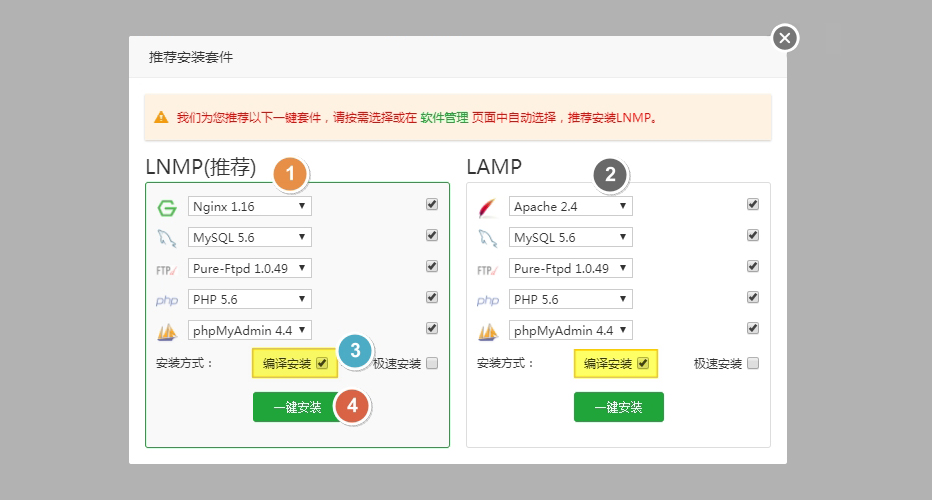Click 一键安装 button in LNMP panel
Image resolution: width=932 pixels, height=500 pixels.
(297, 407)
